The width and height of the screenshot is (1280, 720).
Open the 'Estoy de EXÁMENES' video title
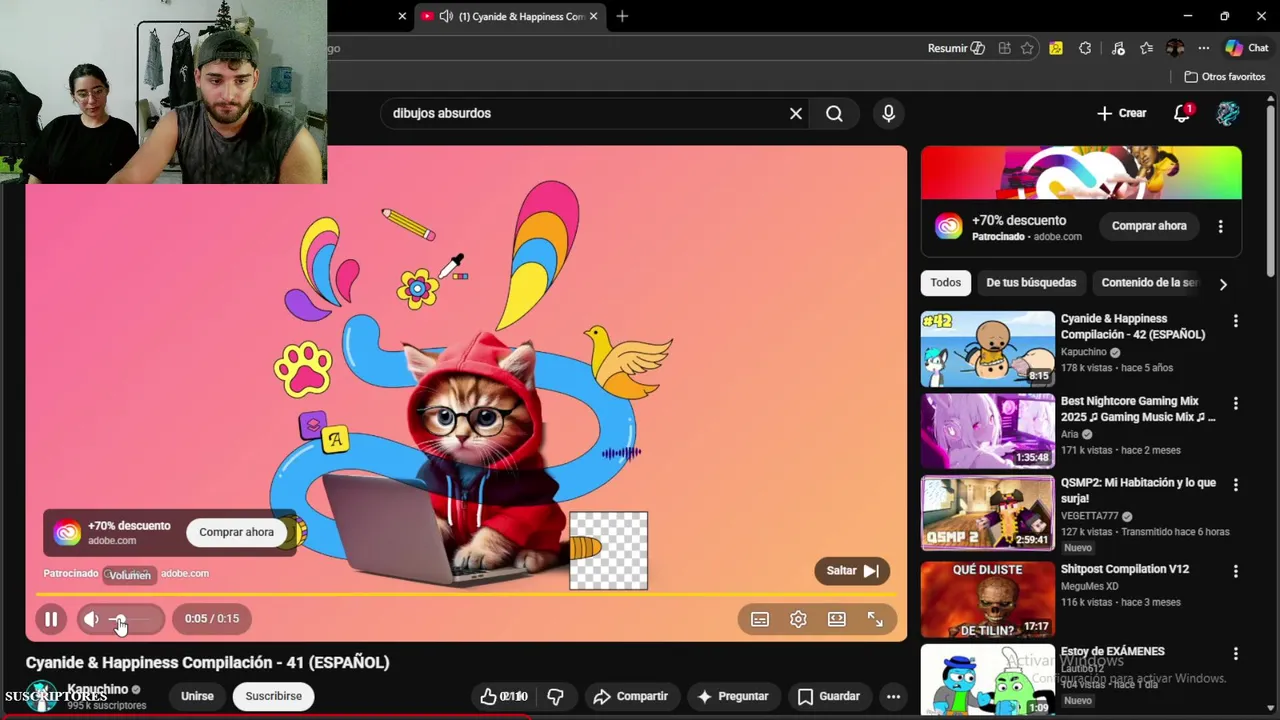click(1113, 651)
